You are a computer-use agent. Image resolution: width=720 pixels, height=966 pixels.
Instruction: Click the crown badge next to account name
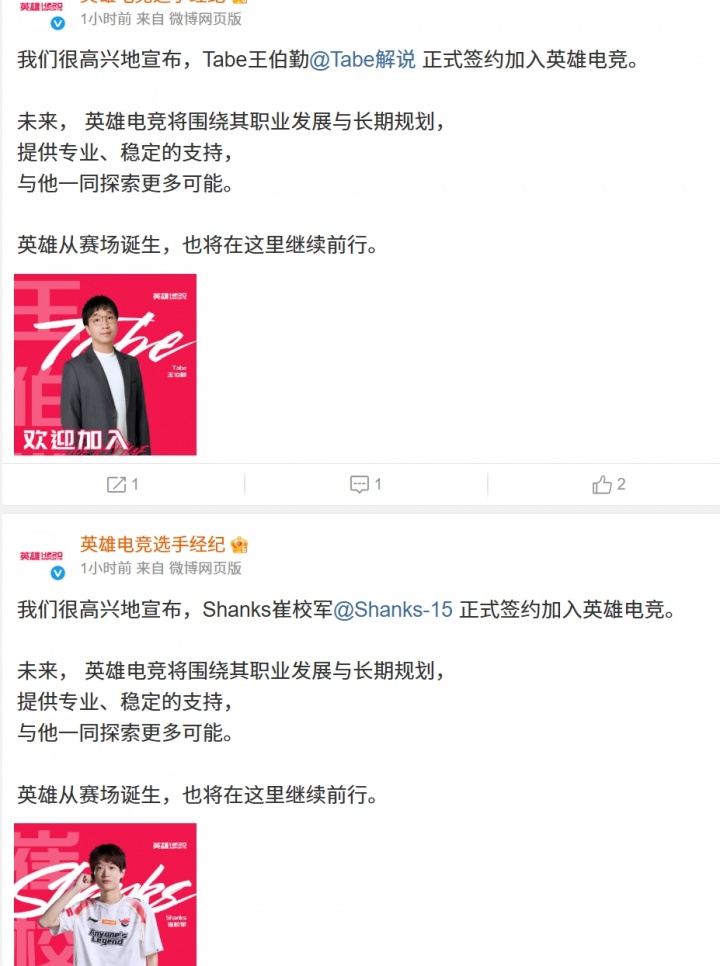pyautogui.click(x=239, y=545)
